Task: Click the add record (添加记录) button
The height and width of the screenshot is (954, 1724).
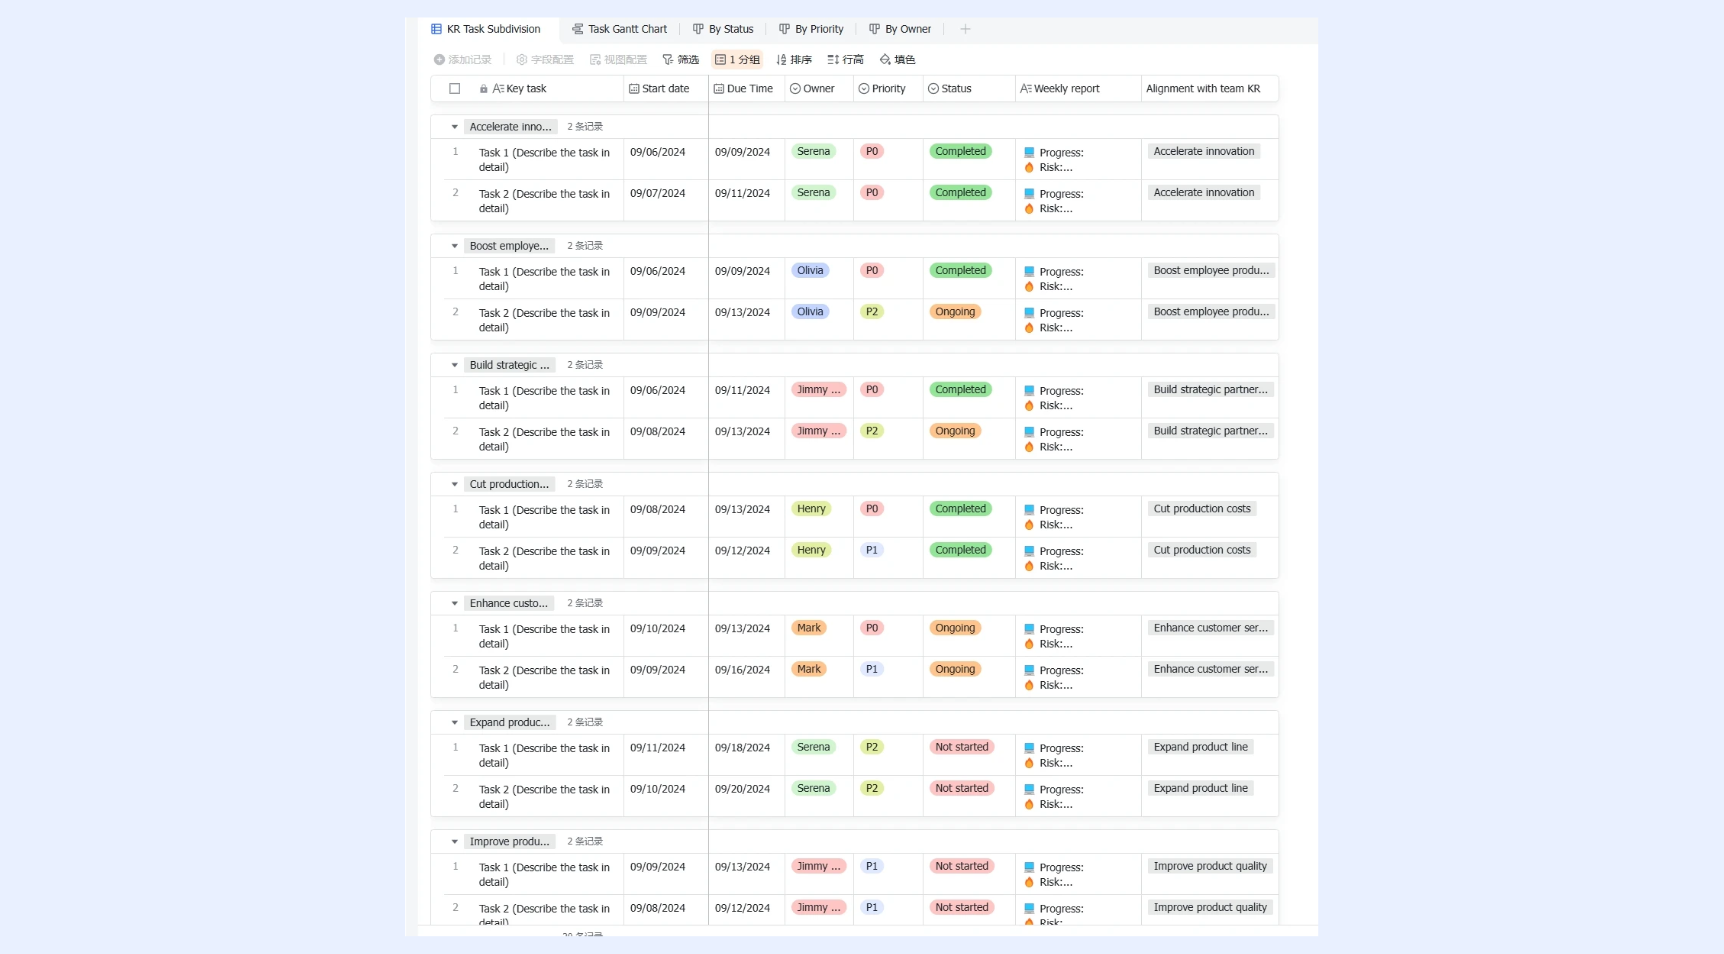Action: coord(462,60)
